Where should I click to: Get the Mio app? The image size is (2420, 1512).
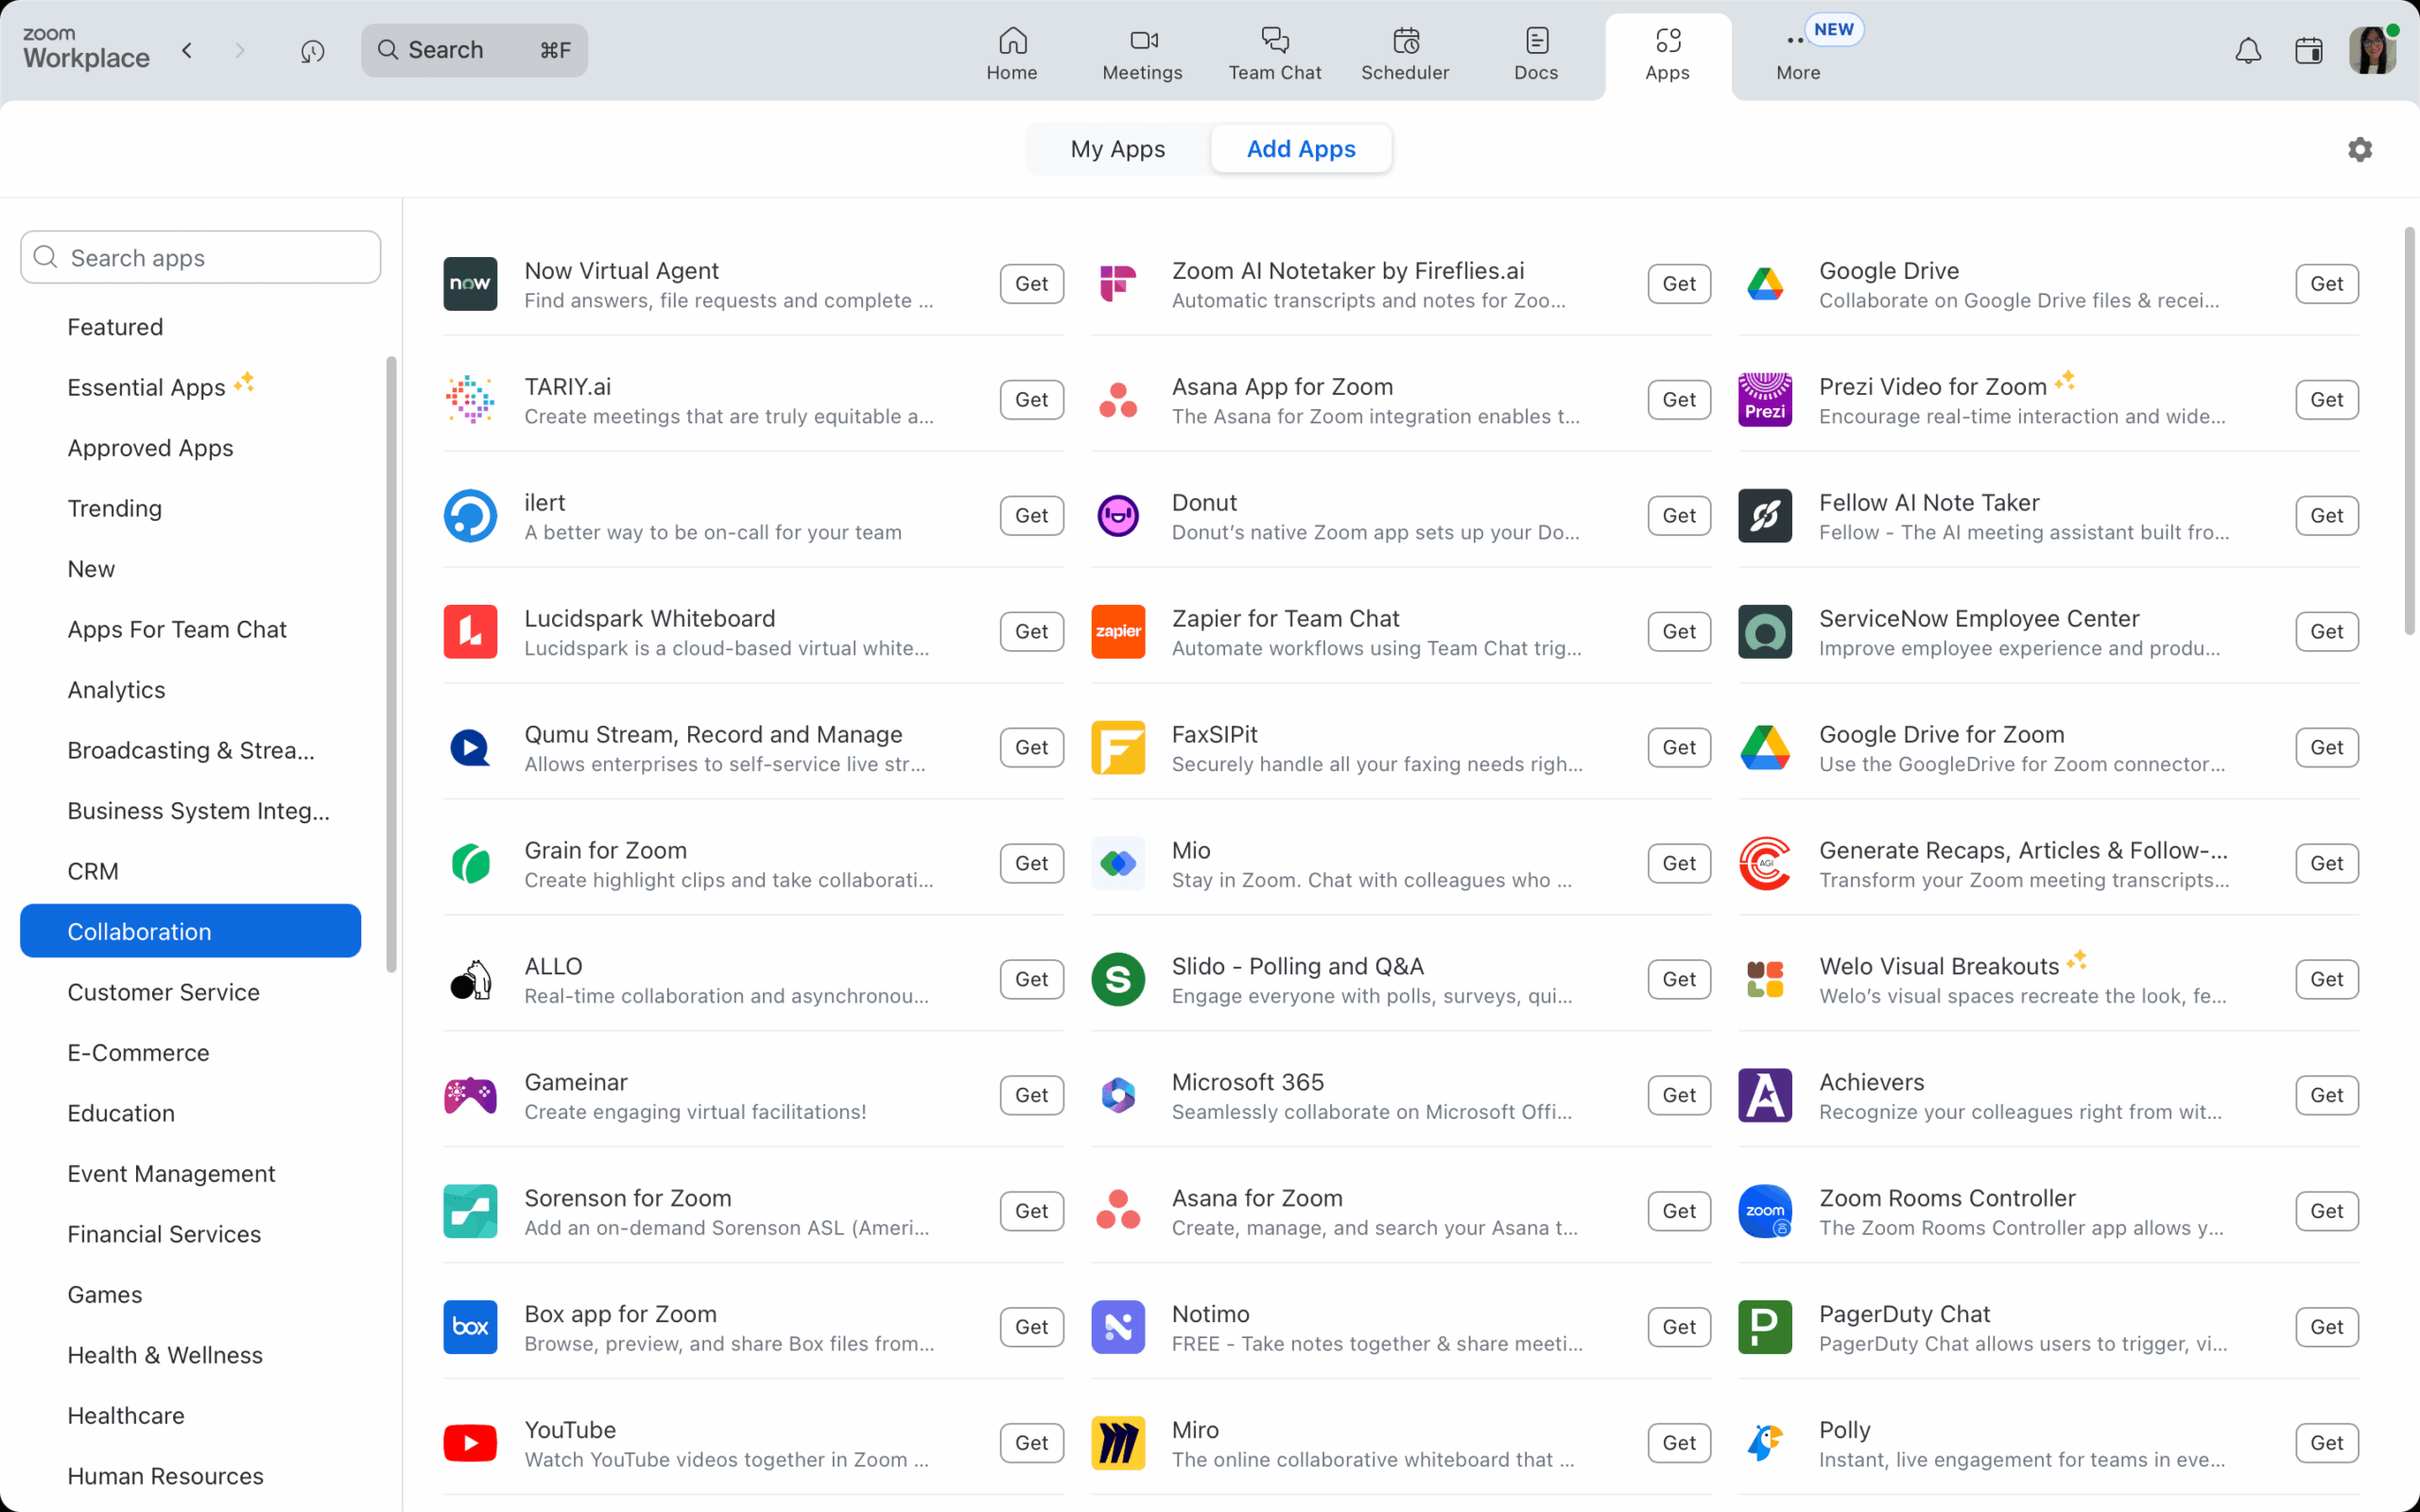coord(1679,864)
